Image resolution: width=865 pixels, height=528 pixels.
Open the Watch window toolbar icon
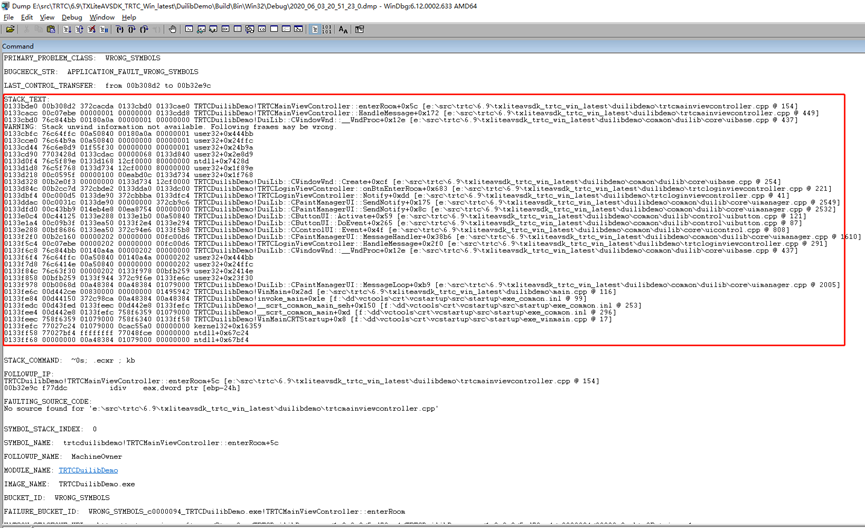click(201, 29)
